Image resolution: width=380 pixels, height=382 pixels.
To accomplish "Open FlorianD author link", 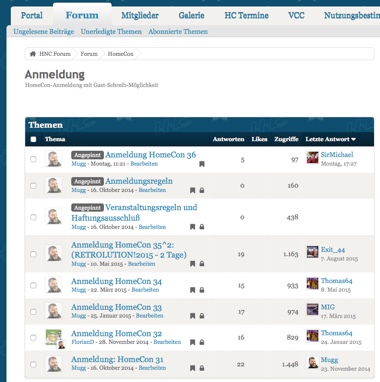I will [x=83, y=342].
